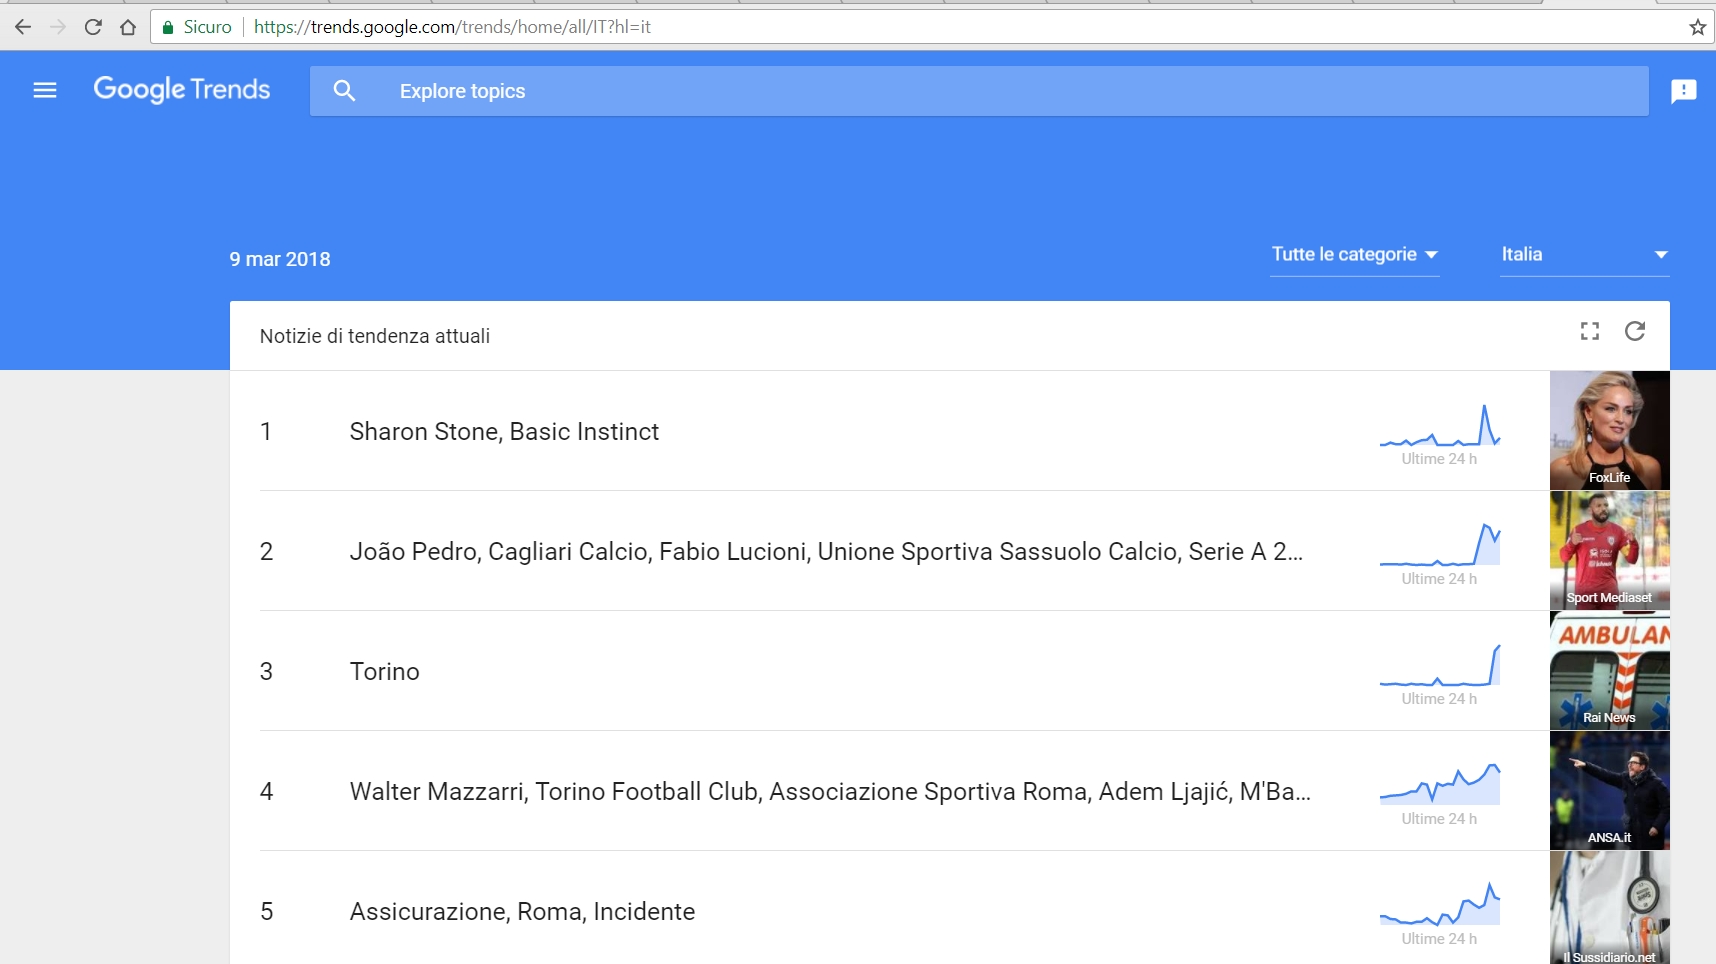
Task: Open the Tutte le categorie dropdown
Action: pos(1355,255)
